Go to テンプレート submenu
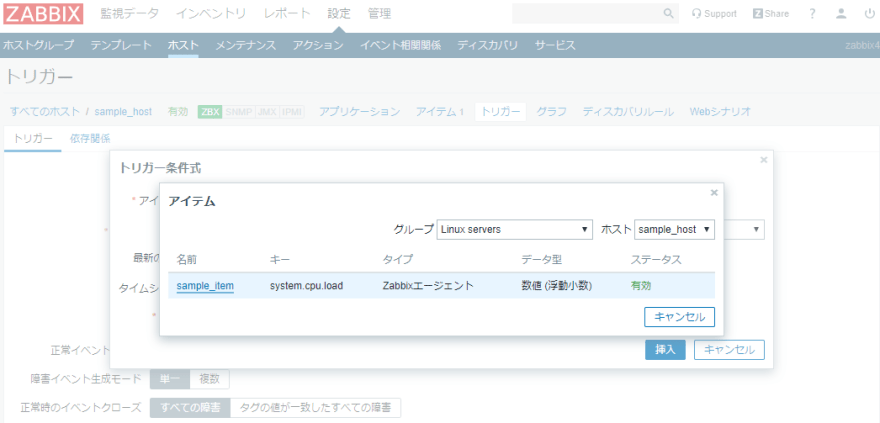Viewport: 880px width, 423px height. (x=121, y=45)
